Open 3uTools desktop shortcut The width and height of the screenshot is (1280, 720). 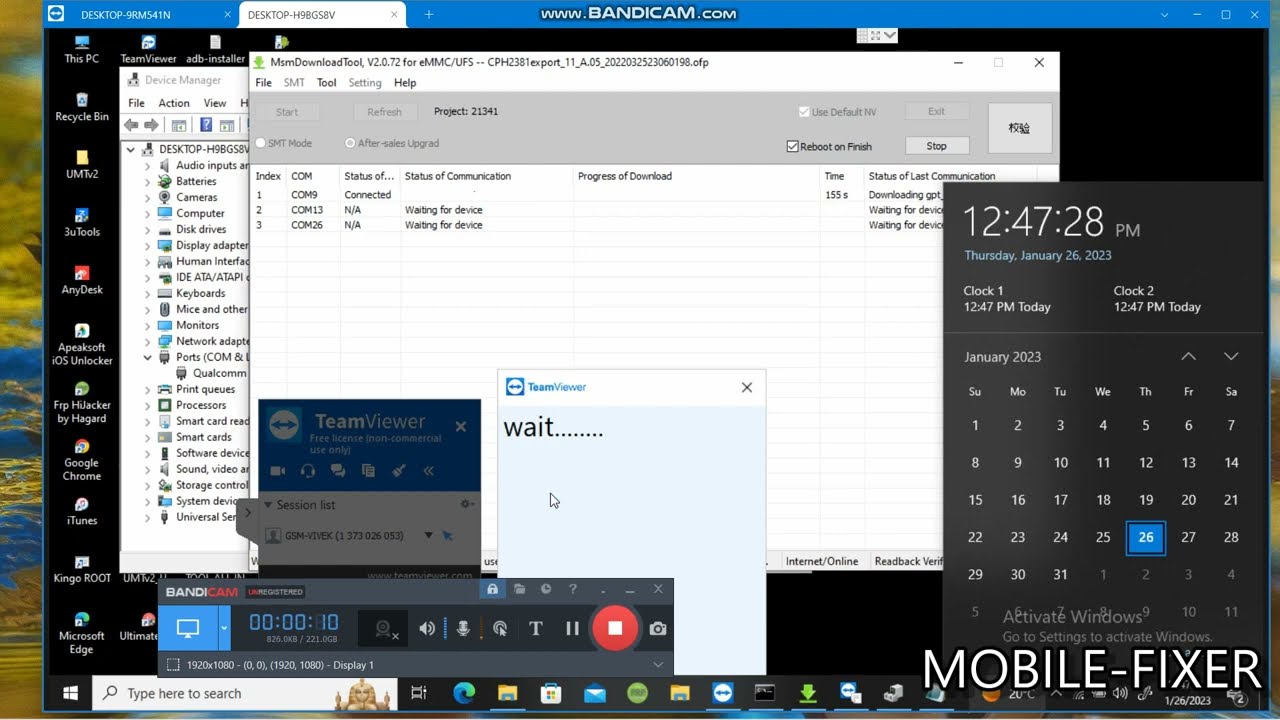[82, 222]
